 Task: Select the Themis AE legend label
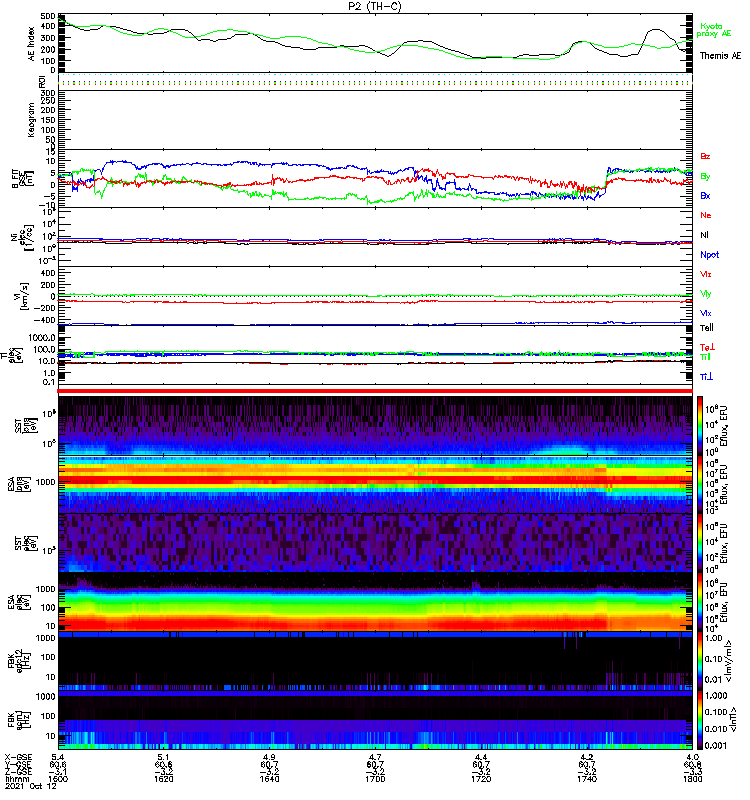pos(720,56)
